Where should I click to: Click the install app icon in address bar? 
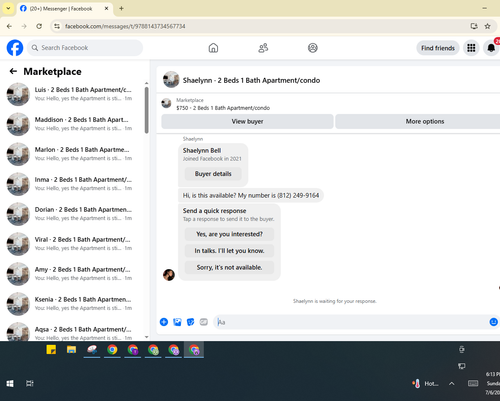coord(474,26)
